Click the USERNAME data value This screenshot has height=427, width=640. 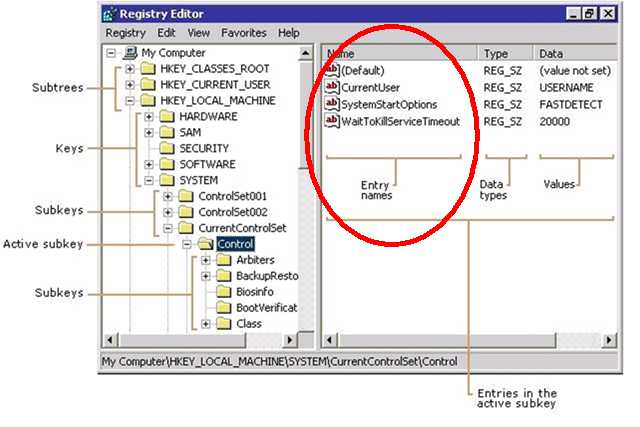[x=567, y=87]
